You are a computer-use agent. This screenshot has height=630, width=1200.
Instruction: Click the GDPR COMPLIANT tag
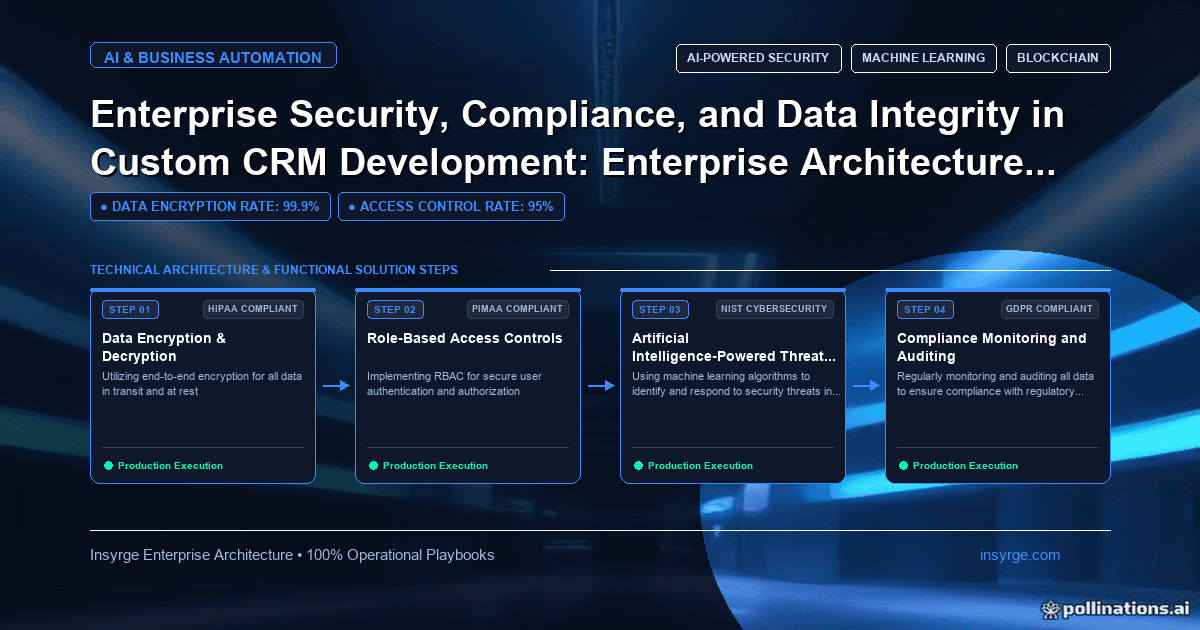(x=1051, y=310)
